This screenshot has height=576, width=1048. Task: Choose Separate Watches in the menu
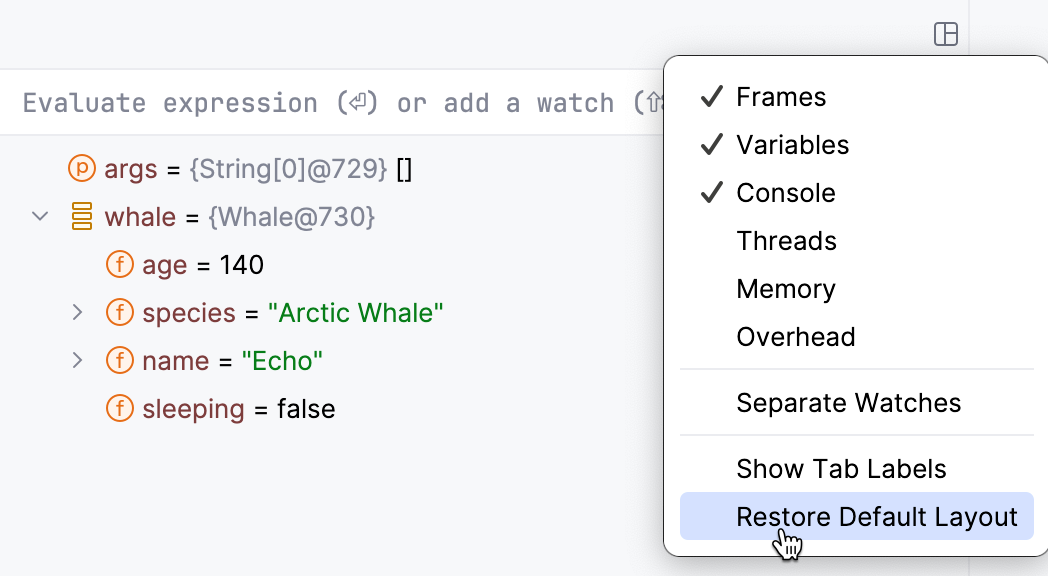point(848,402)
